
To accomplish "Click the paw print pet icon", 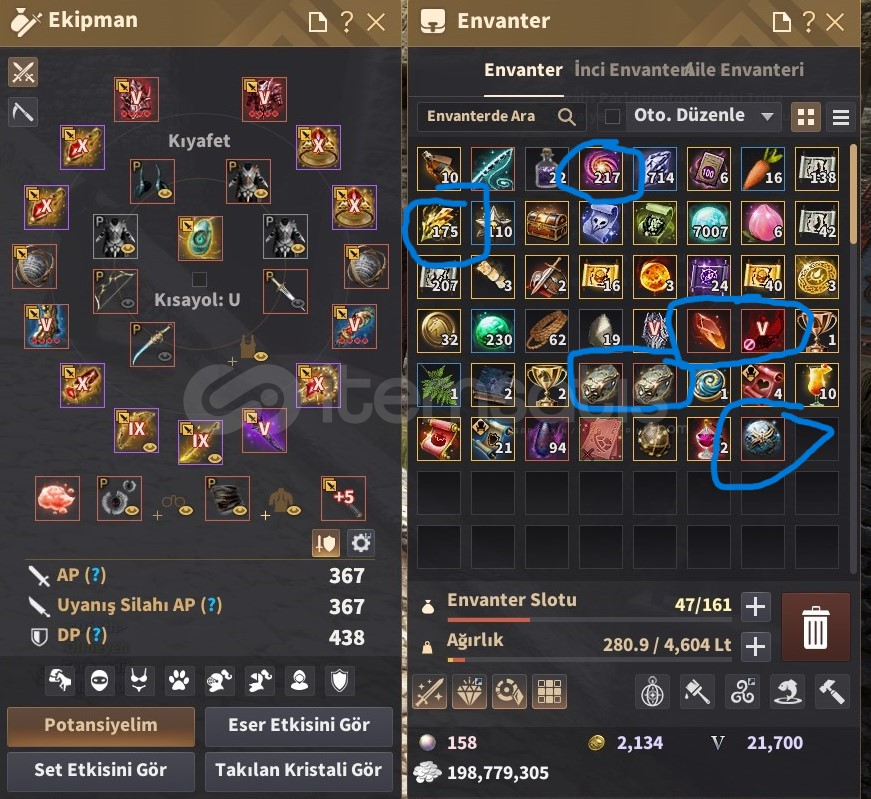I will pos(179,680).
